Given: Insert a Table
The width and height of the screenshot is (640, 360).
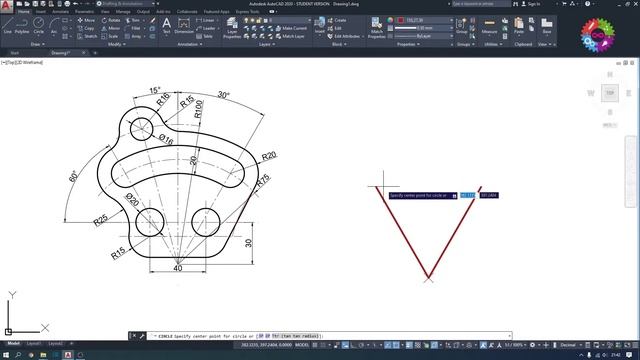Looking at the screenshot, I should click(x=204, y=36).
